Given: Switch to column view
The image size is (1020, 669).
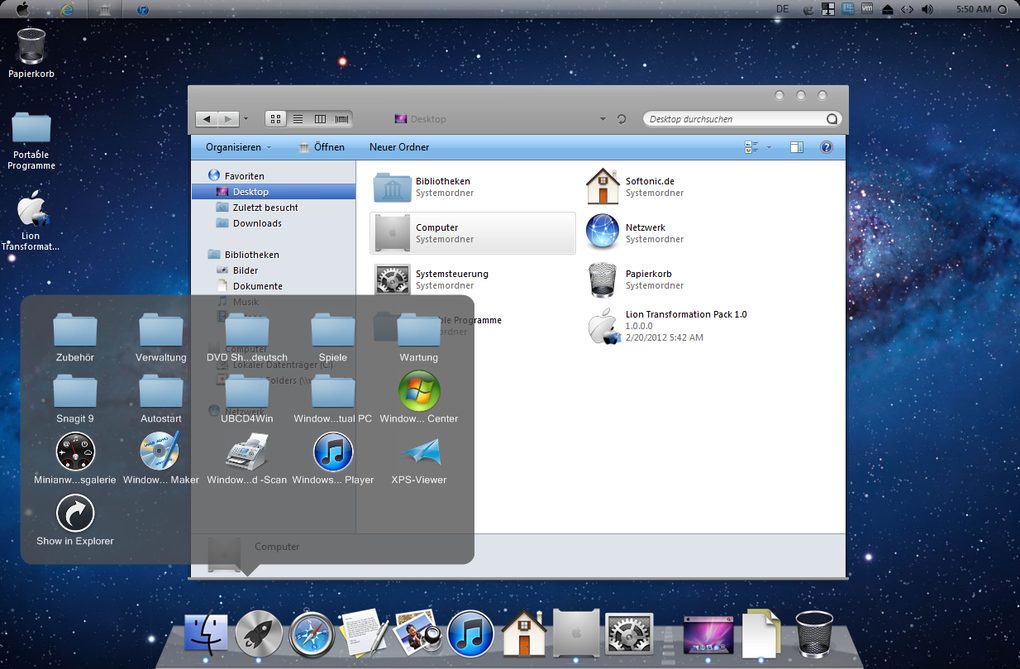Looking at the screenshot, I should 320,119.
